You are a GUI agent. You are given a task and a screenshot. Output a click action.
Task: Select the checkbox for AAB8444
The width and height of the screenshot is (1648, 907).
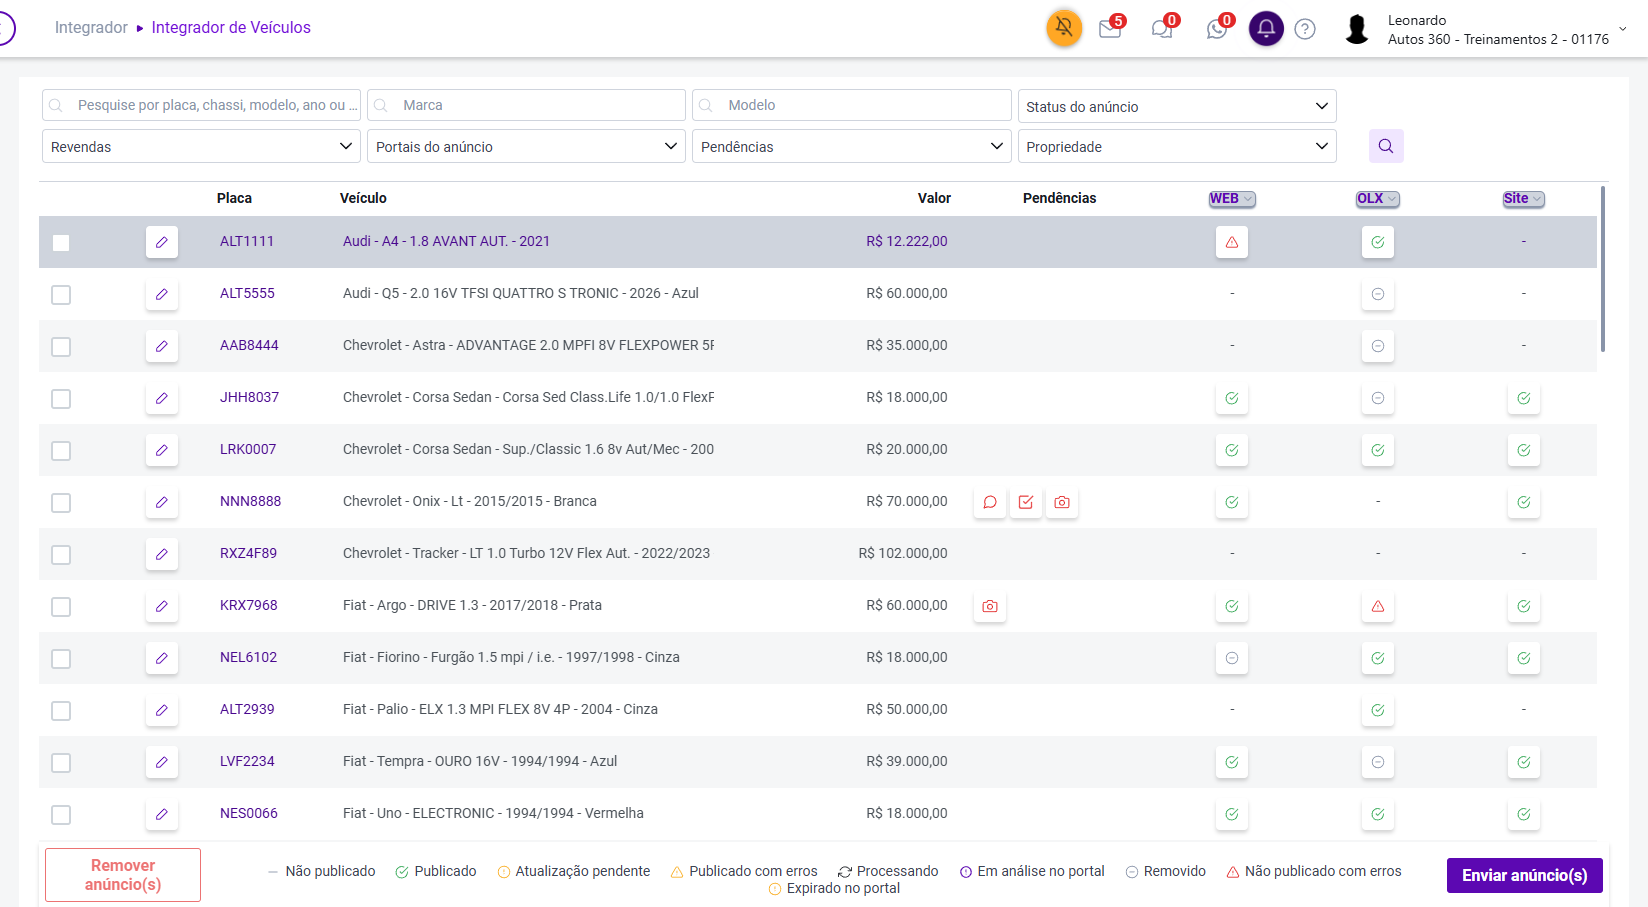coord(61,347)
